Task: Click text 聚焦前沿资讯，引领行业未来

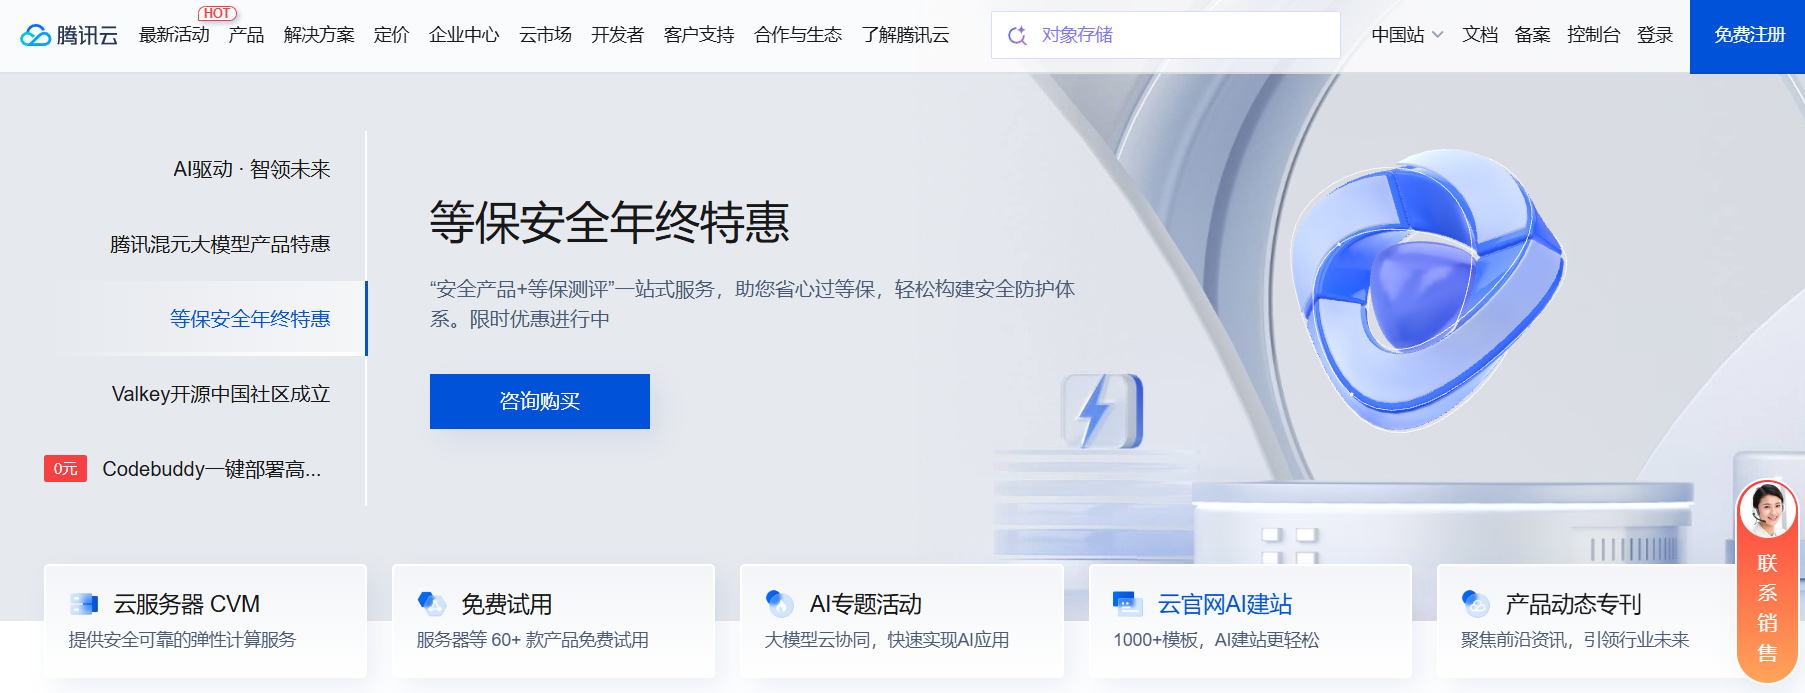Action: (x=1575, y=640)
